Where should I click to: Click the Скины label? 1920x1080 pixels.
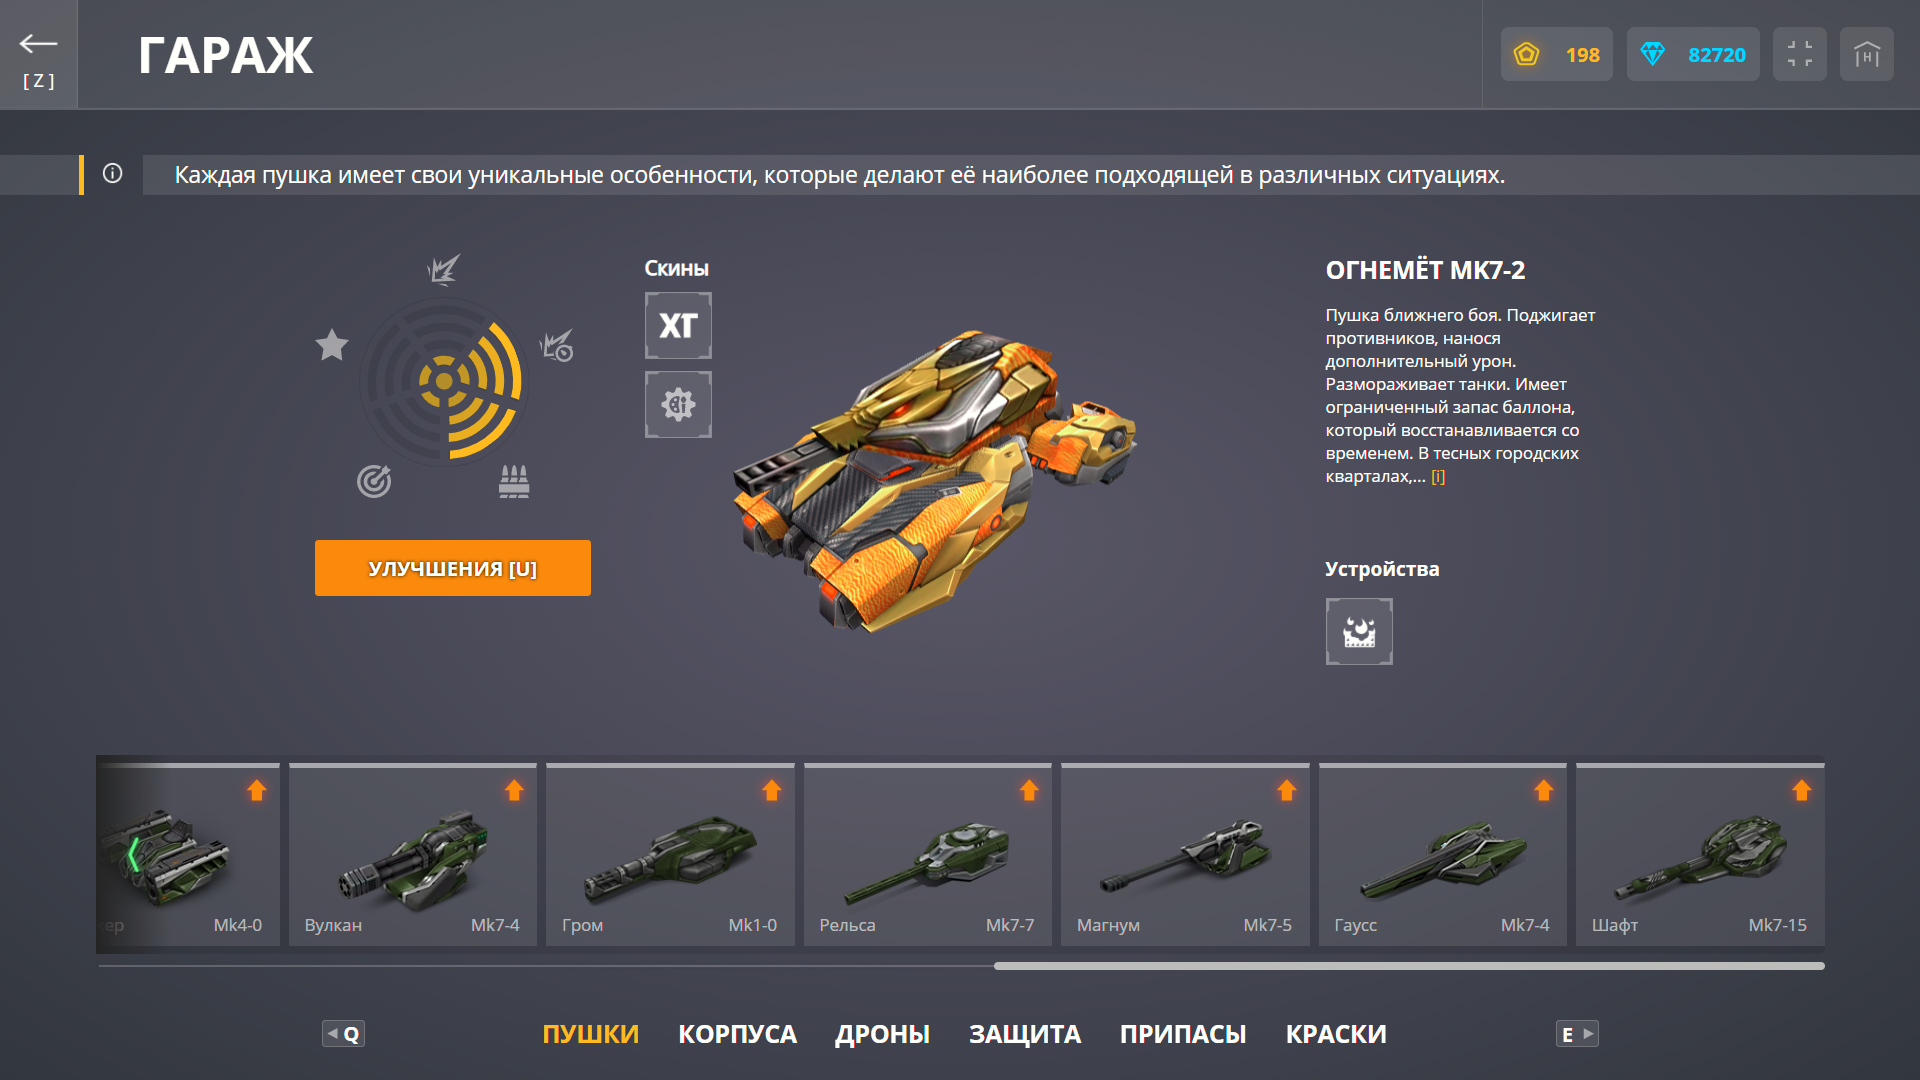tap(676, 268)
